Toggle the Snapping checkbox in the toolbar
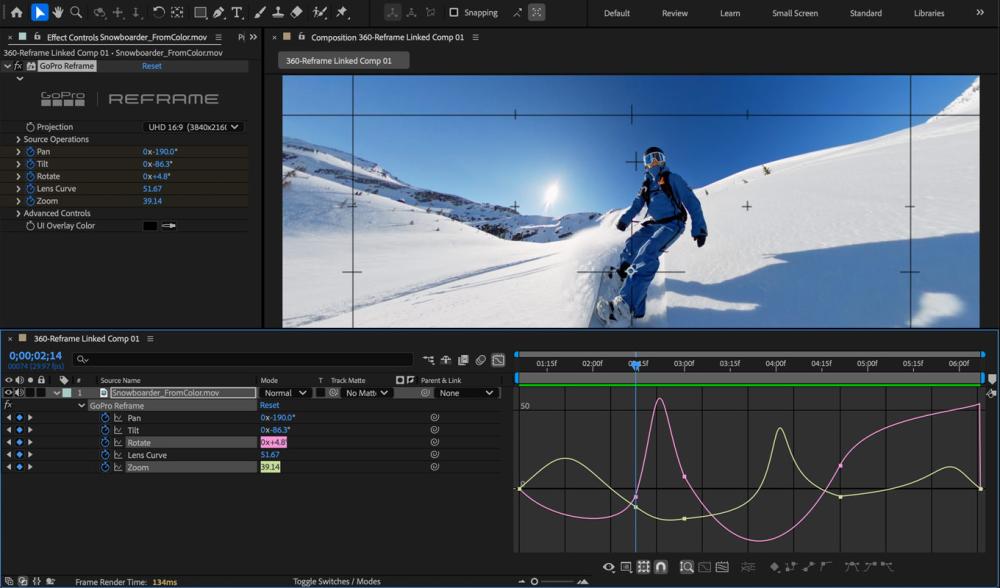Viewport: 1000px width, 588px height. [455, 13]
